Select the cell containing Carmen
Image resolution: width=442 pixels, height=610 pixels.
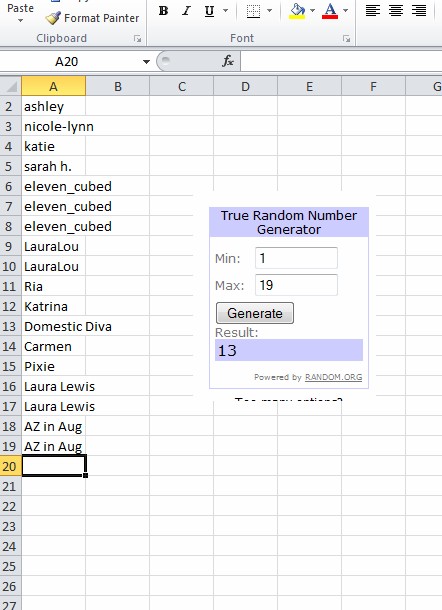[x=53, y=346]
